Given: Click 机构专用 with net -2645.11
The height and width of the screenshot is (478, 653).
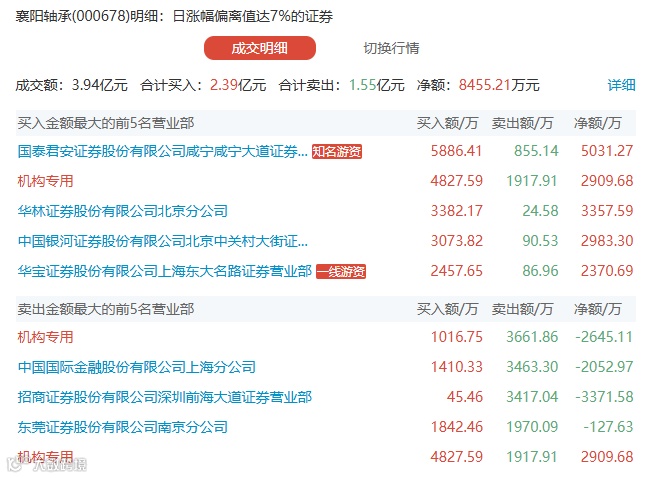Looking at the screenshot, I should (45, 337).
